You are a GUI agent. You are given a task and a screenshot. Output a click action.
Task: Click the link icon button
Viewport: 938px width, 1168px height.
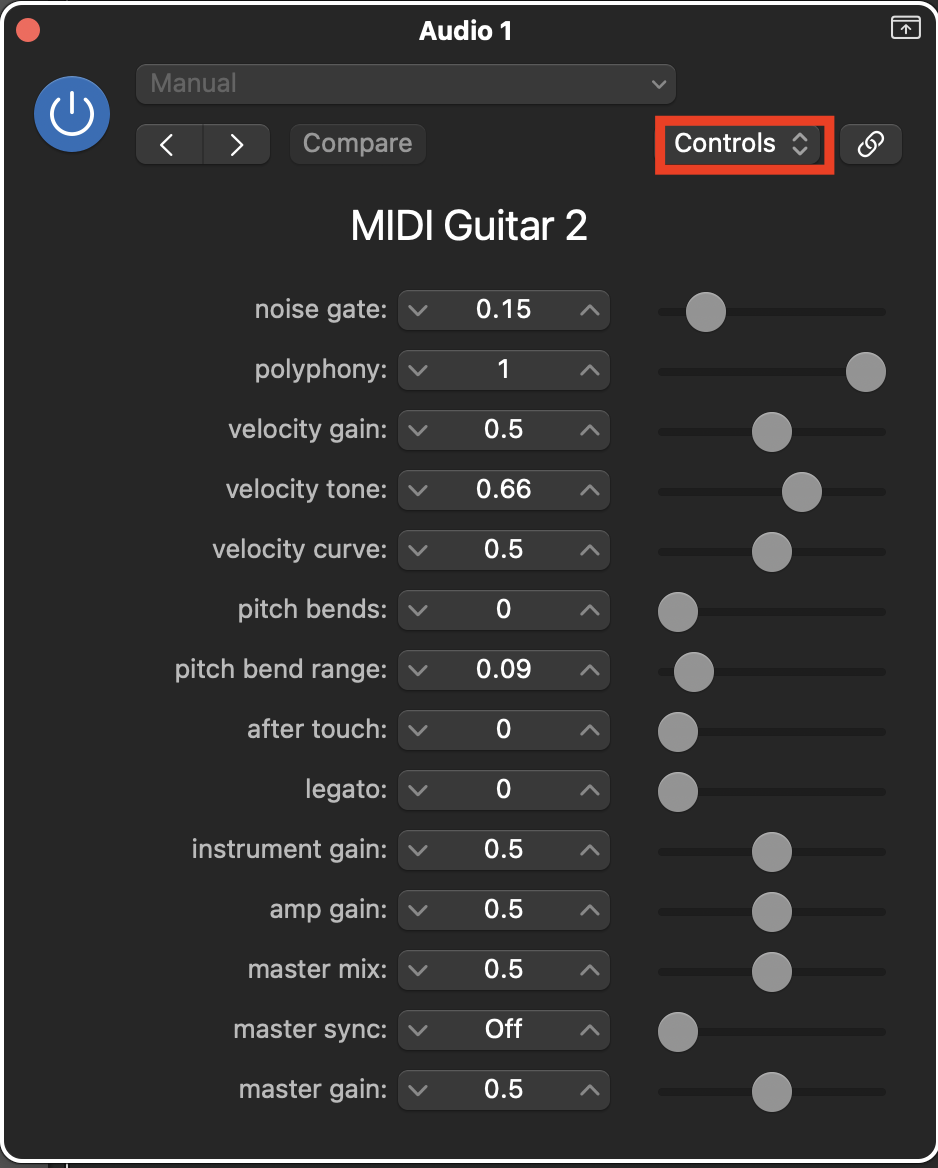(x=871, y=144)
